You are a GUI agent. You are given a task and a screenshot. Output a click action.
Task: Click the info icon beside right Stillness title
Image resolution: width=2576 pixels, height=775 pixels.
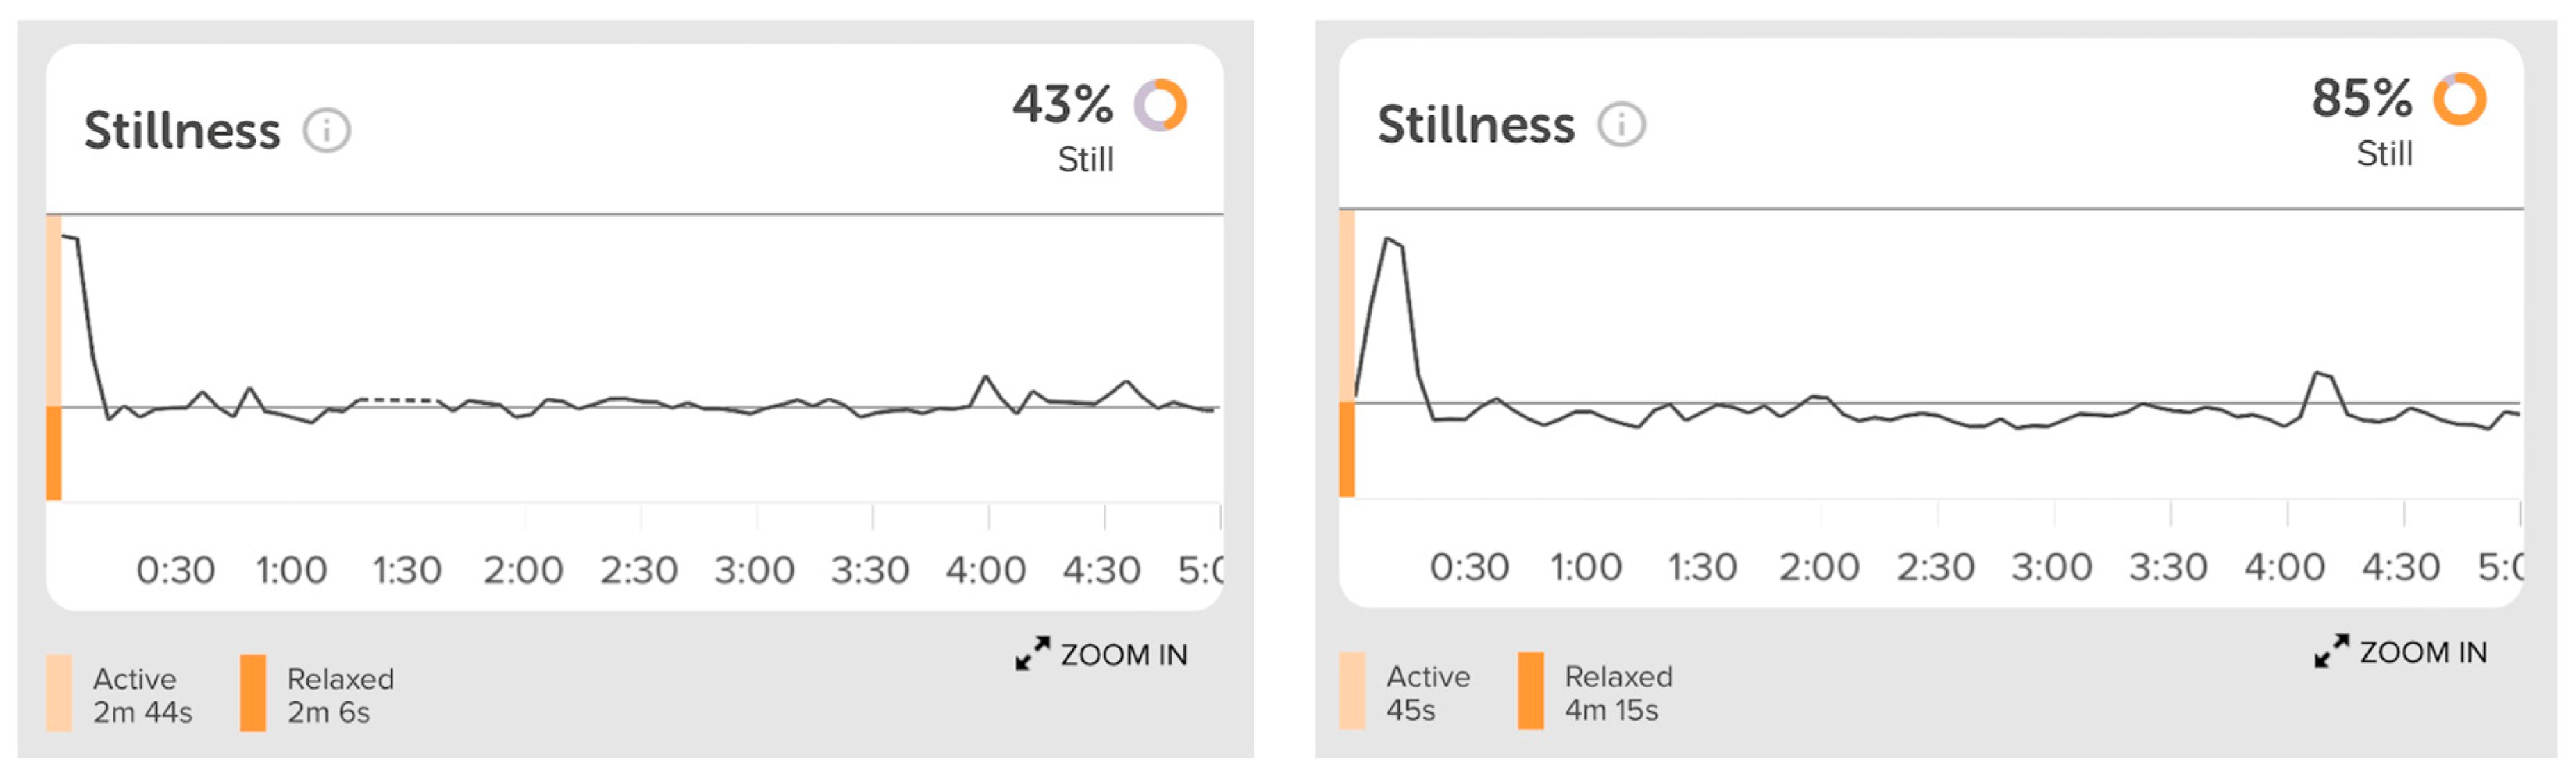click(1621, 125)
